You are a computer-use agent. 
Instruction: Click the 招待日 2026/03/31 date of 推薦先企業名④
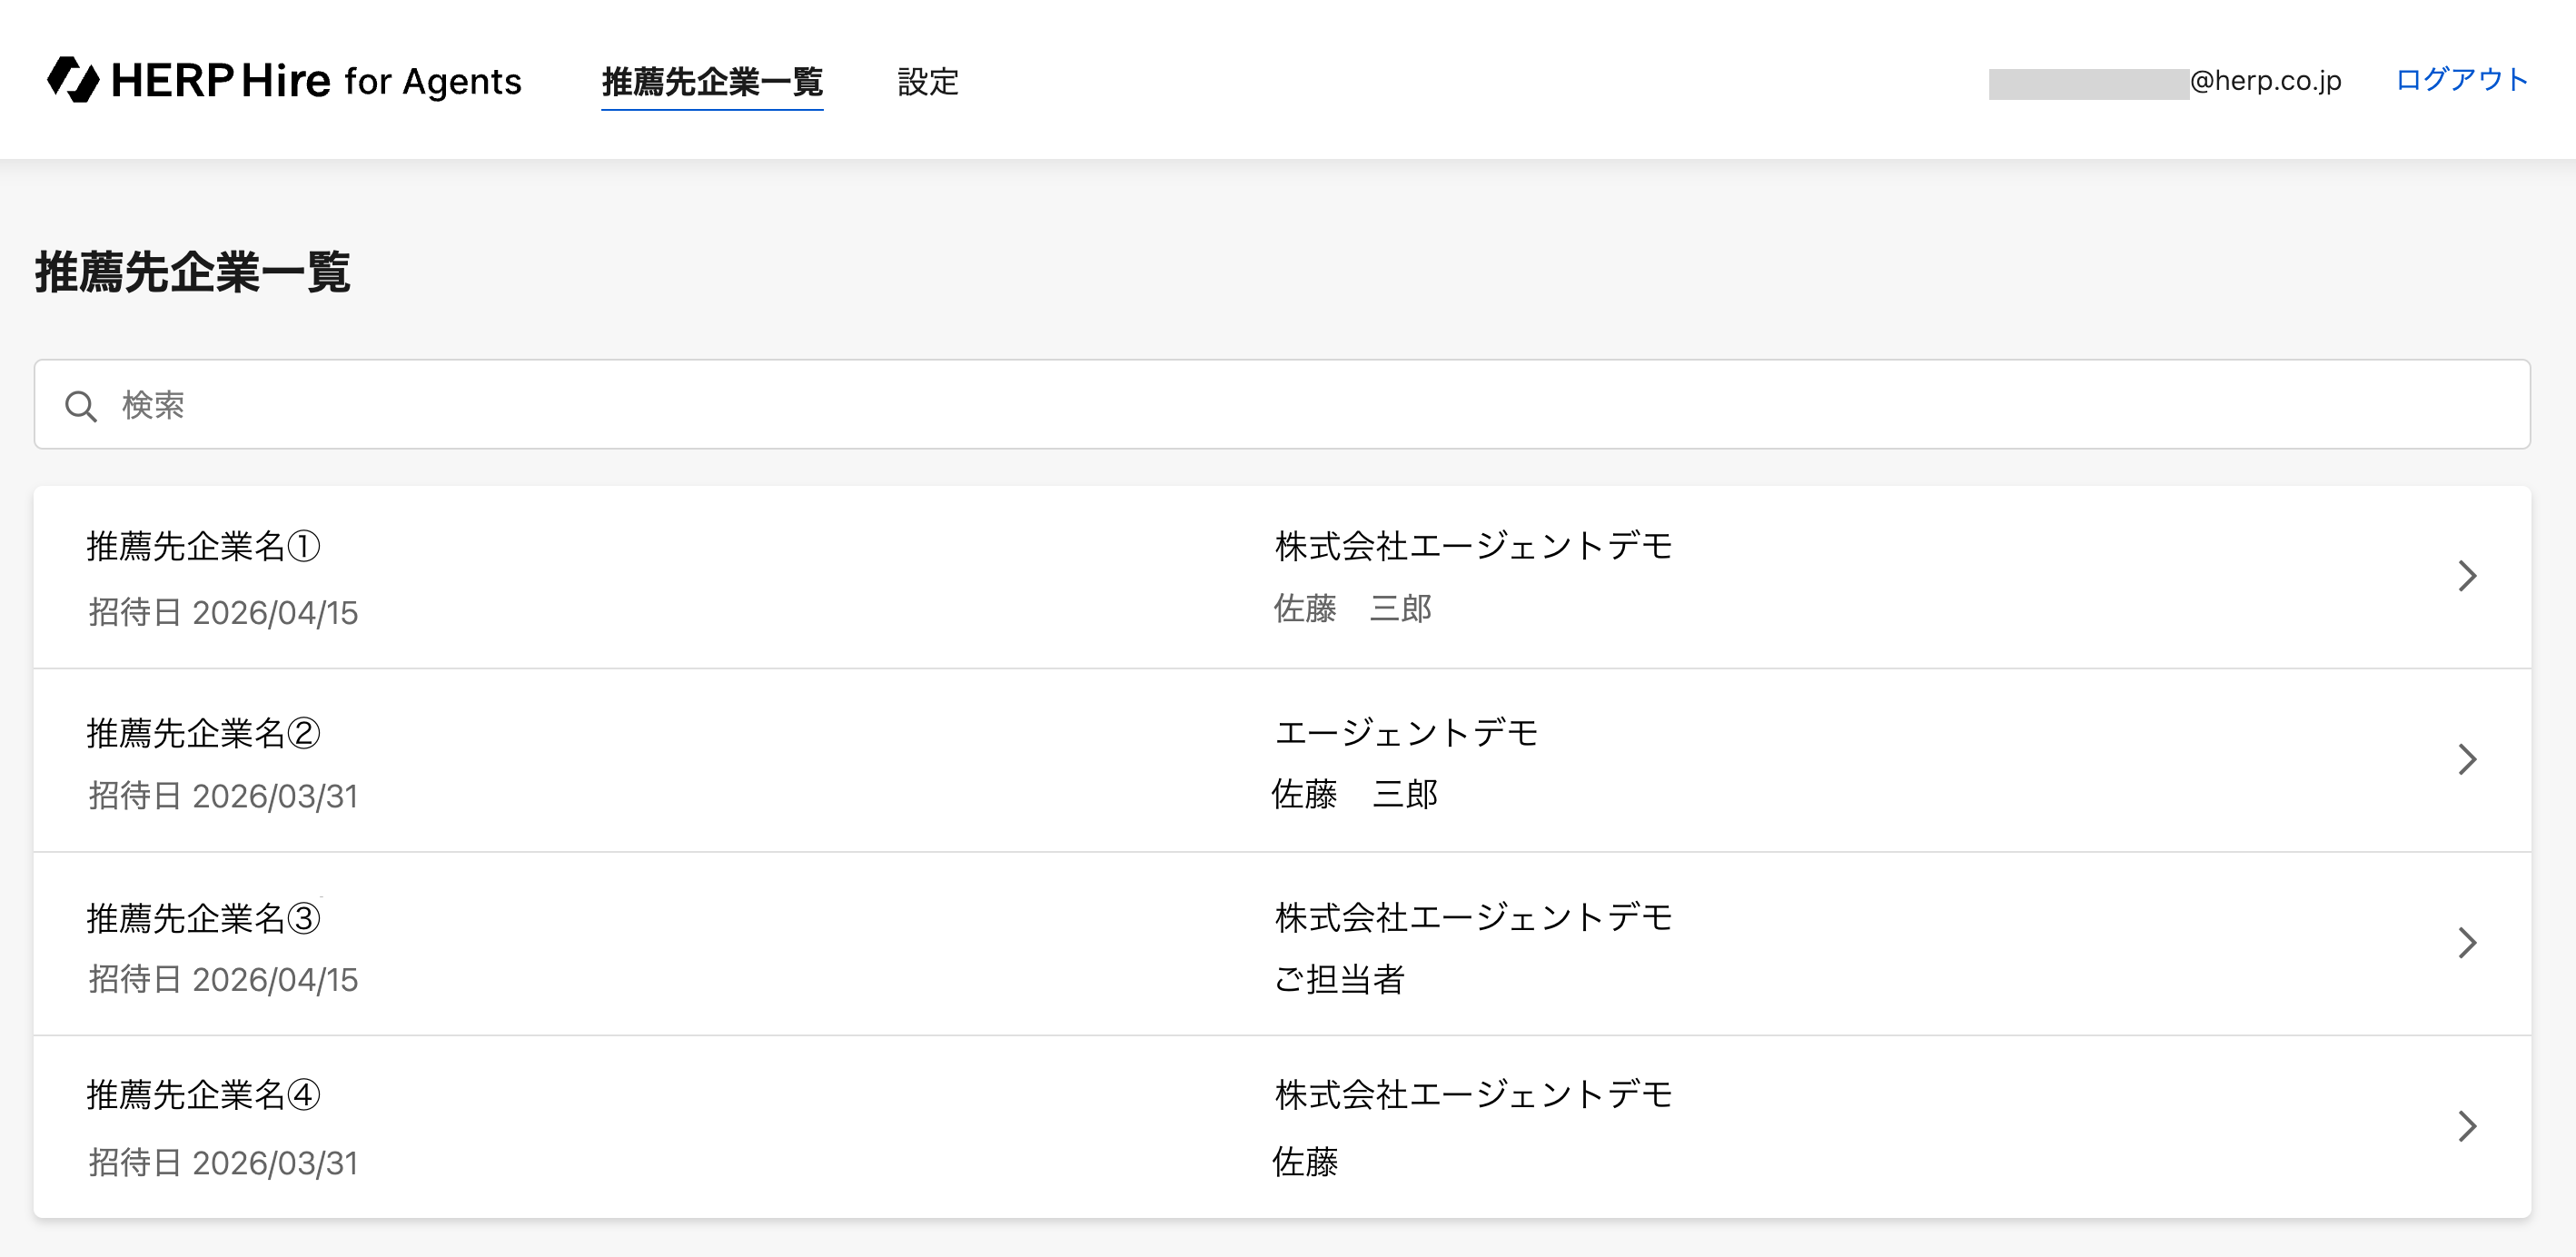point(223,1163)
